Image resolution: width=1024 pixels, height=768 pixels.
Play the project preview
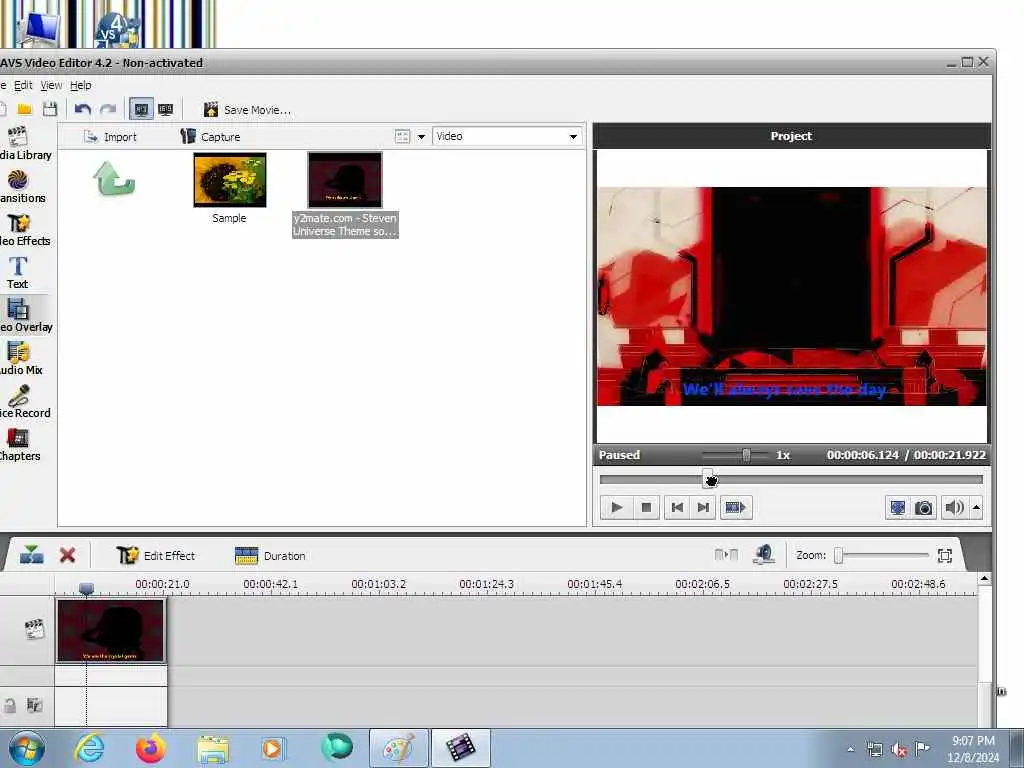click(x=616, y=507)
